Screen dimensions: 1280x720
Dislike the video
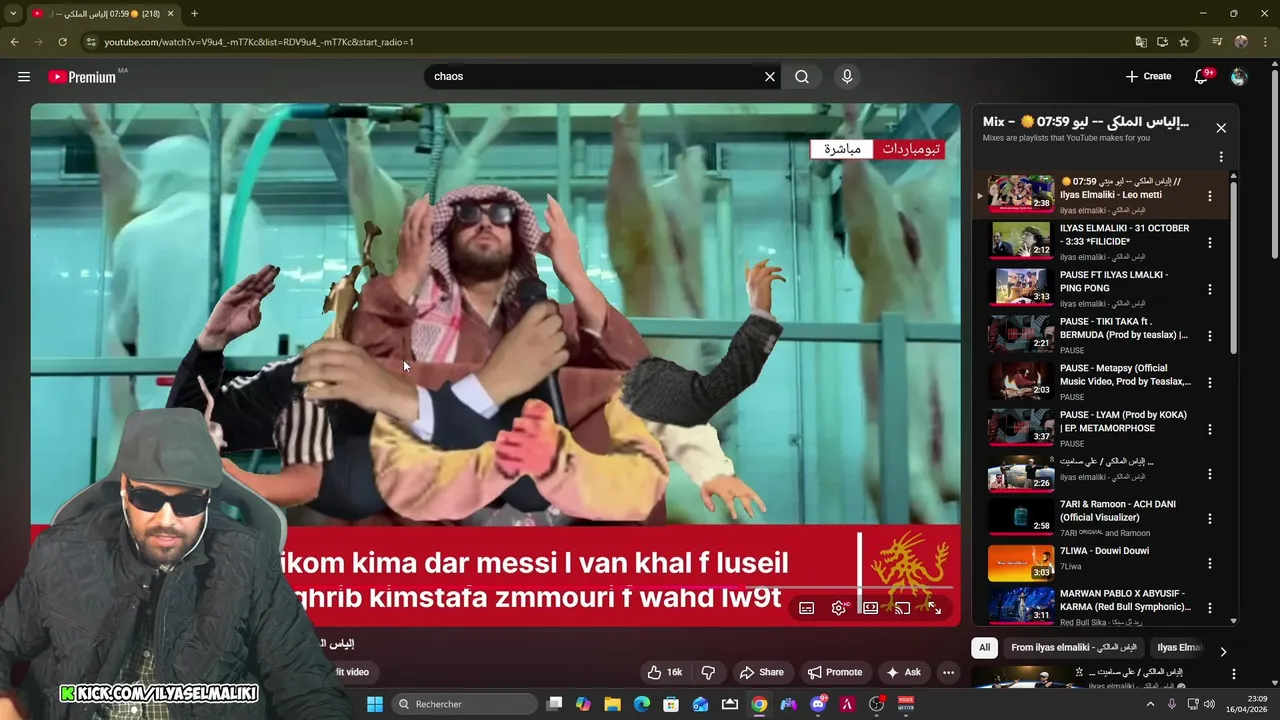pos(708,672)
